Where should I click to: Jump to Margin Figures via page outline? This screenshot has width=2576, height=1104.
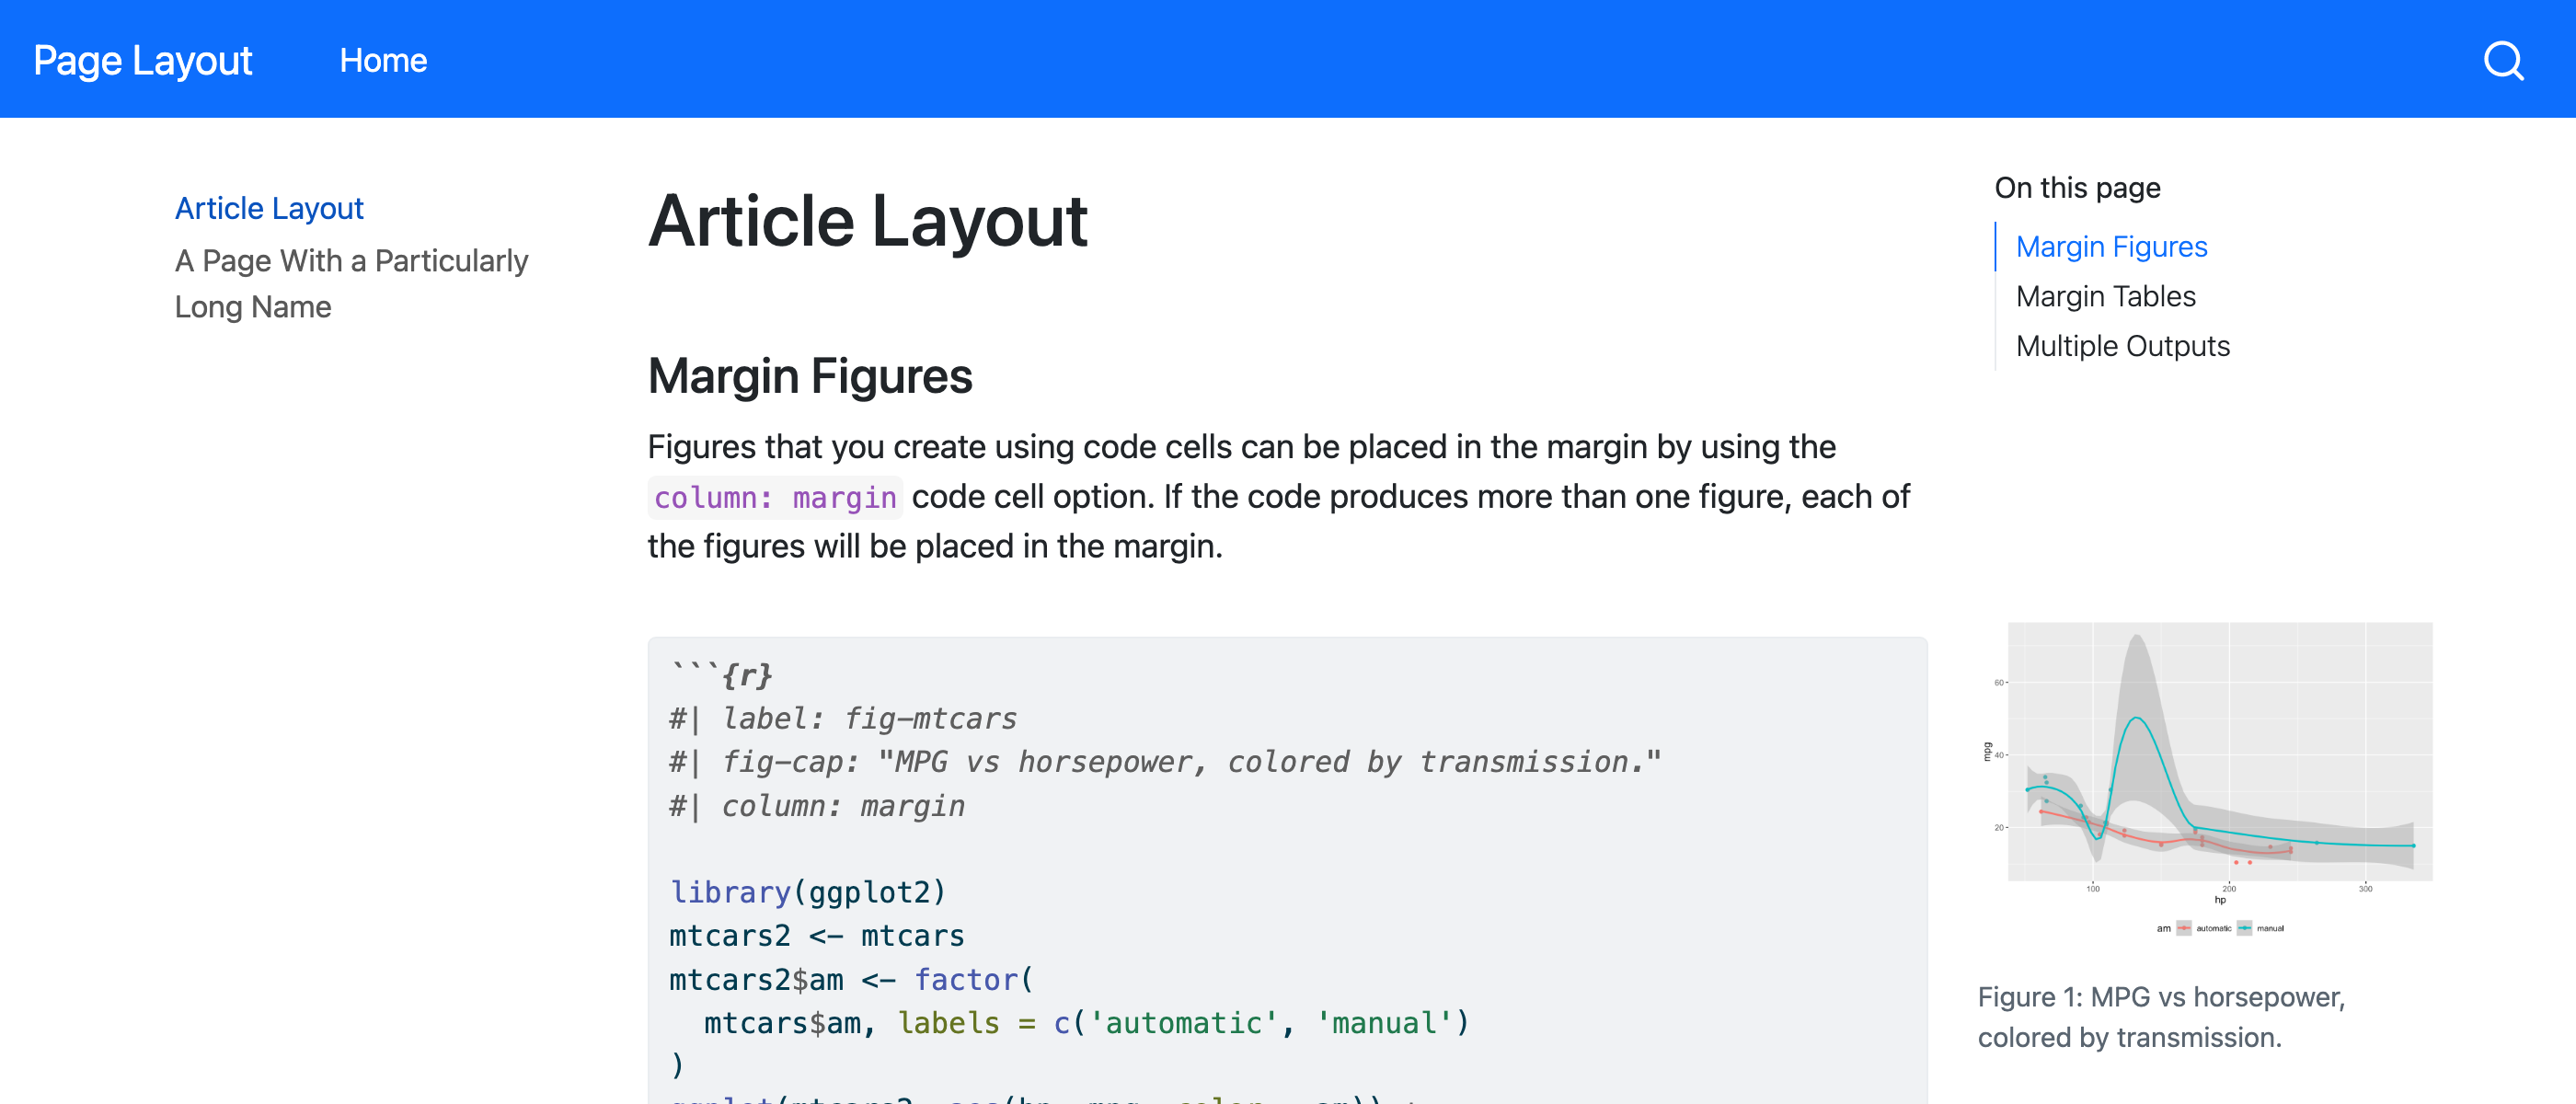click(2111, 246)
